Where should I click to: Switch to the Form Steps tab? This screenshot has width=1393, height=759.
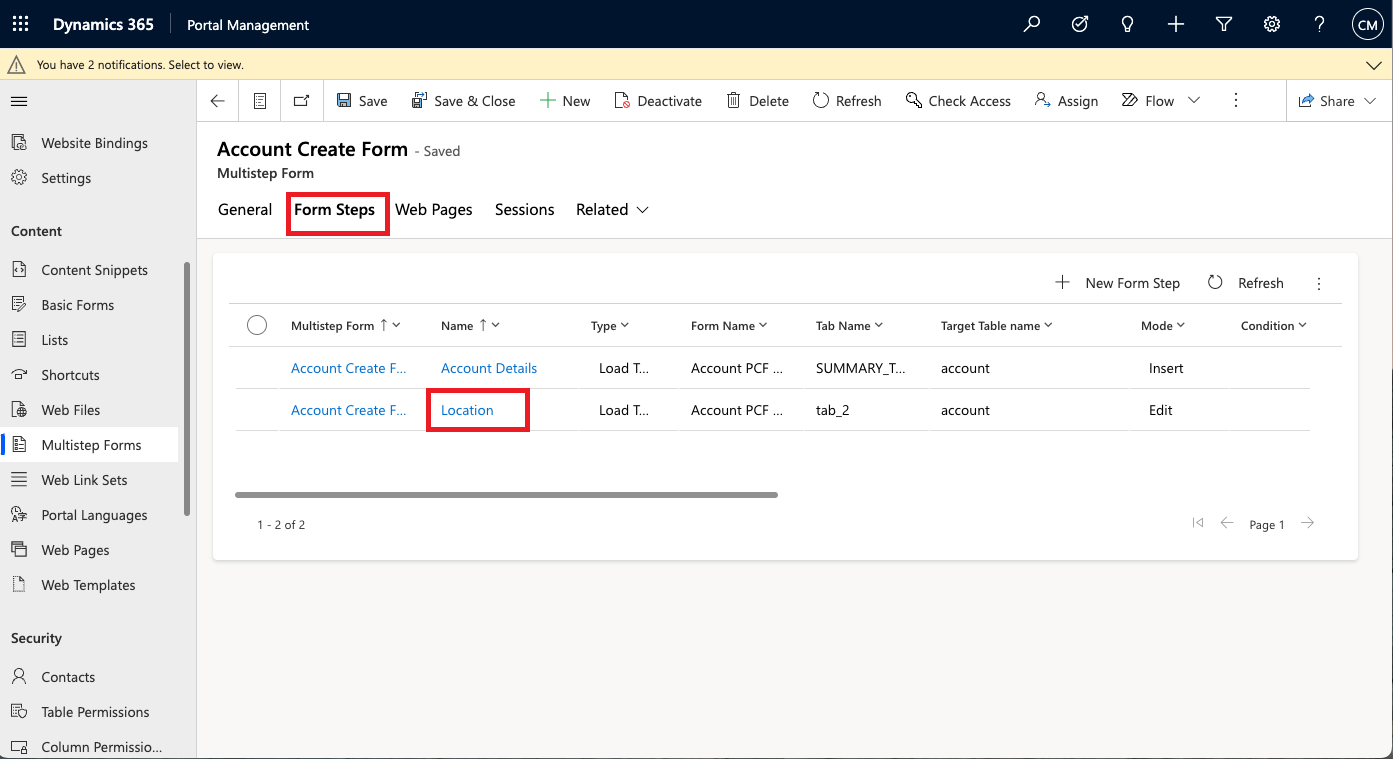tap(335, 210)
